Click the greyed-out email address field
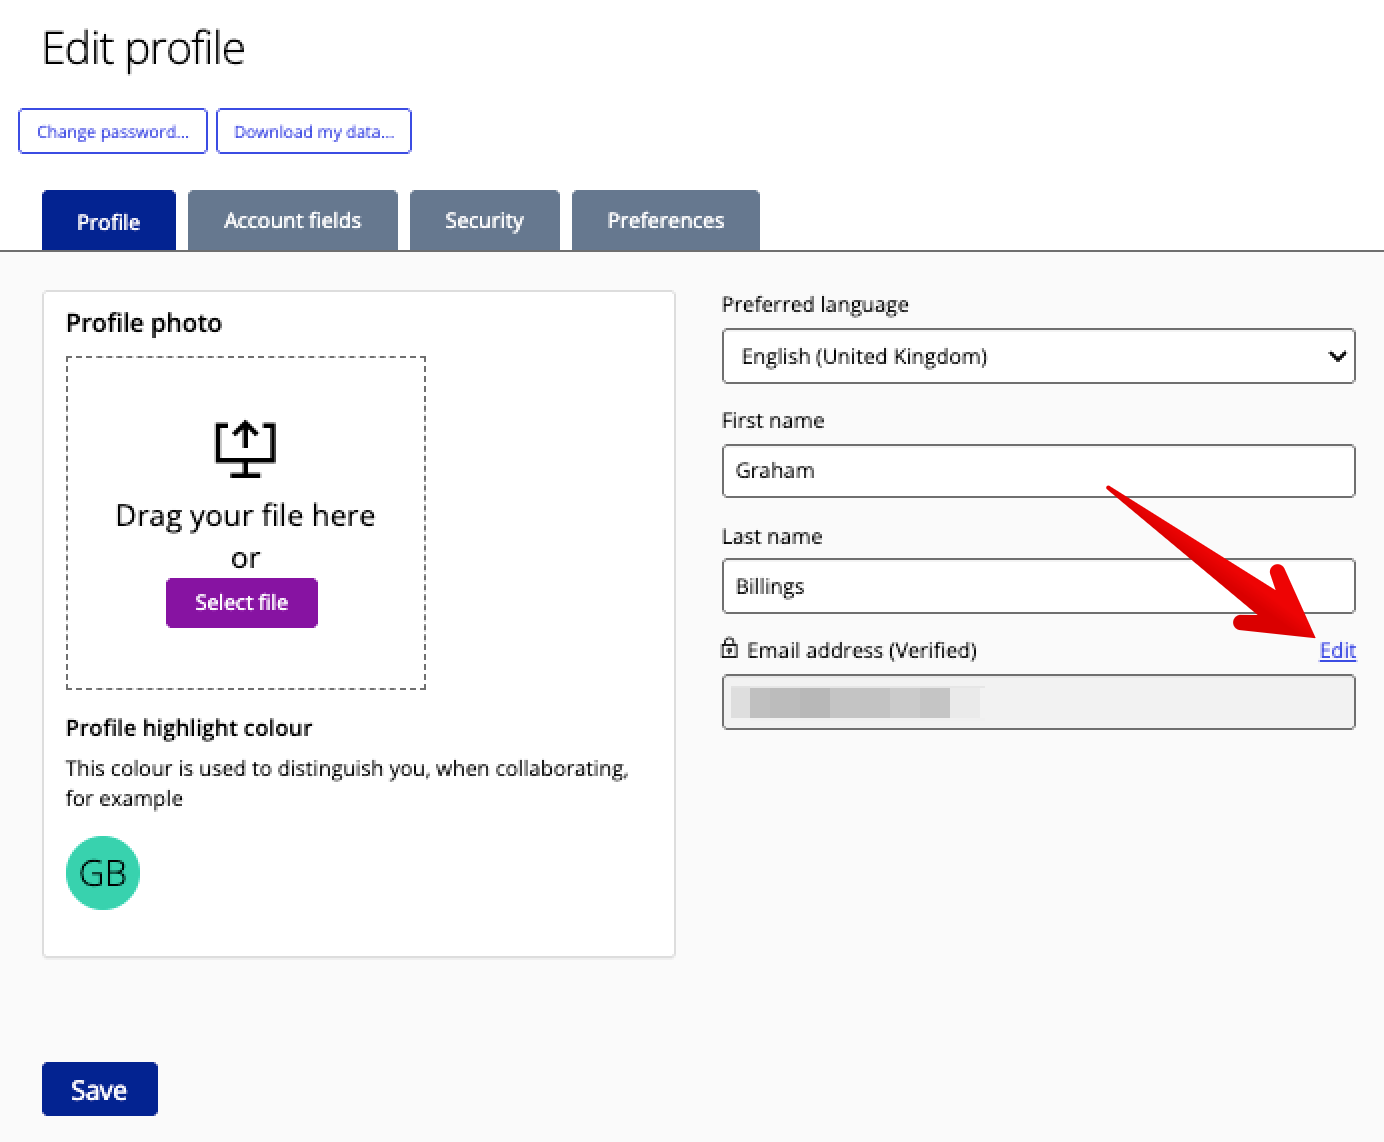1384x1142 pixels. (x=1038, y=702)
